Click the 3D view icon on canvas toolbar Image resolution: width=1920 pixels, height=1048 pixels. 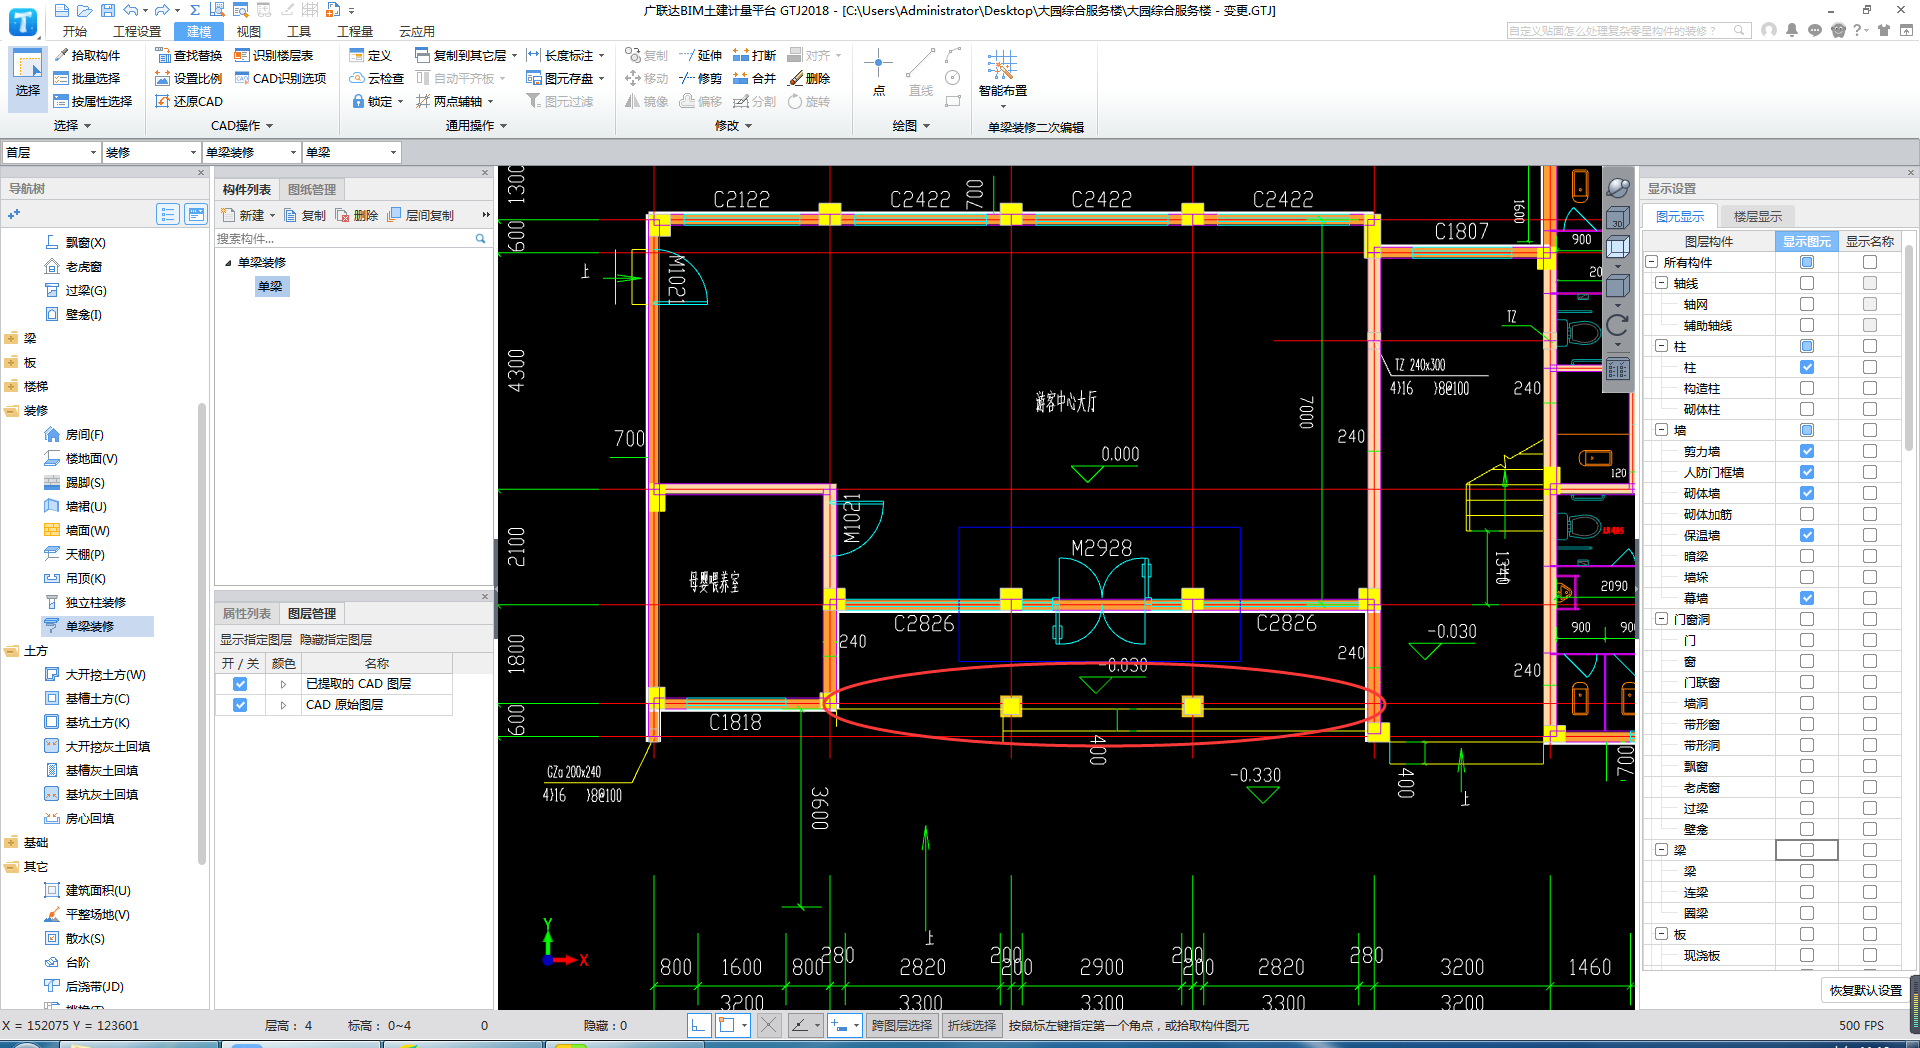(x=1618, y=218)
